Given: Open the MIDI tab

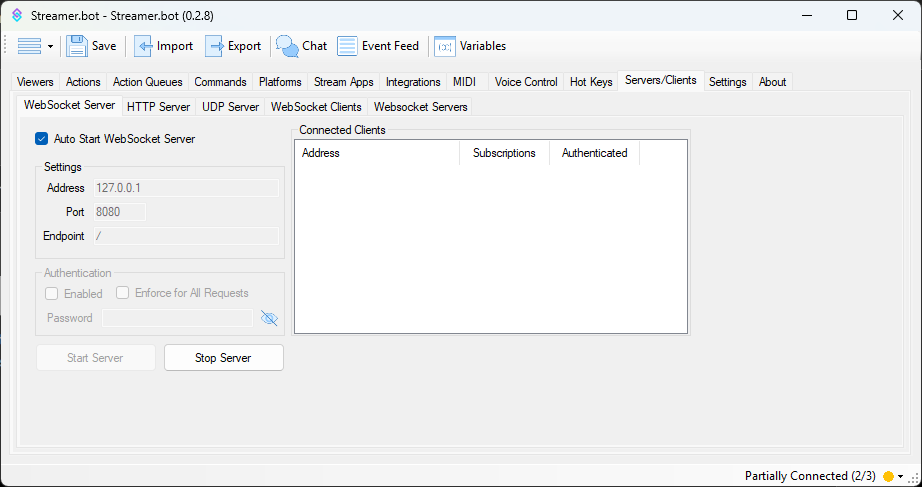Looking at the screenshot, I should (465, 82).
